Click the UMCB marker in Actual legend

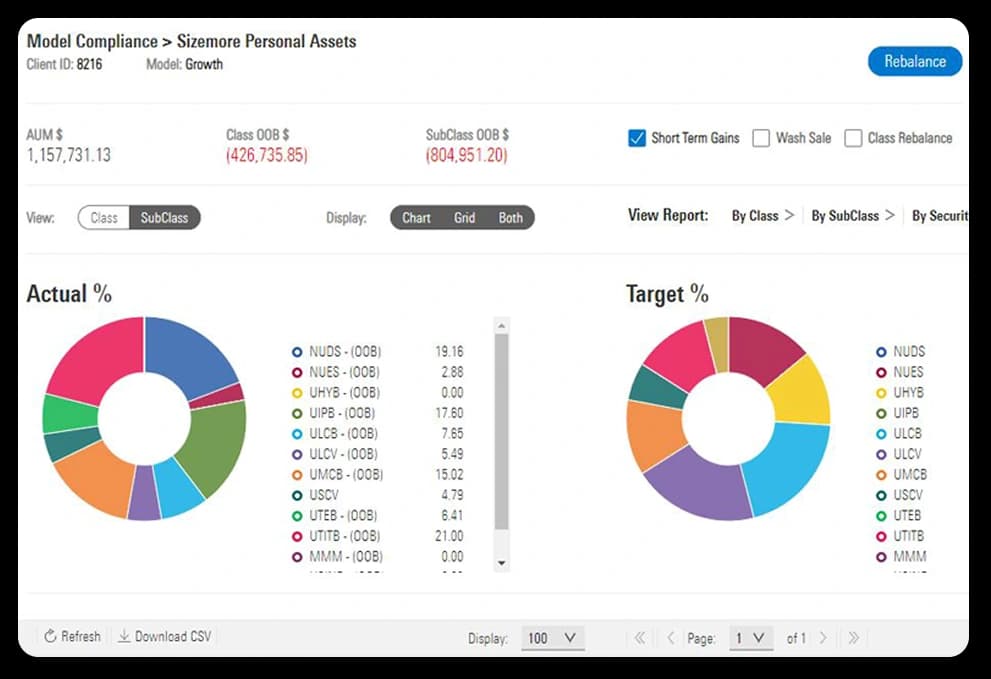coord(297,475)
